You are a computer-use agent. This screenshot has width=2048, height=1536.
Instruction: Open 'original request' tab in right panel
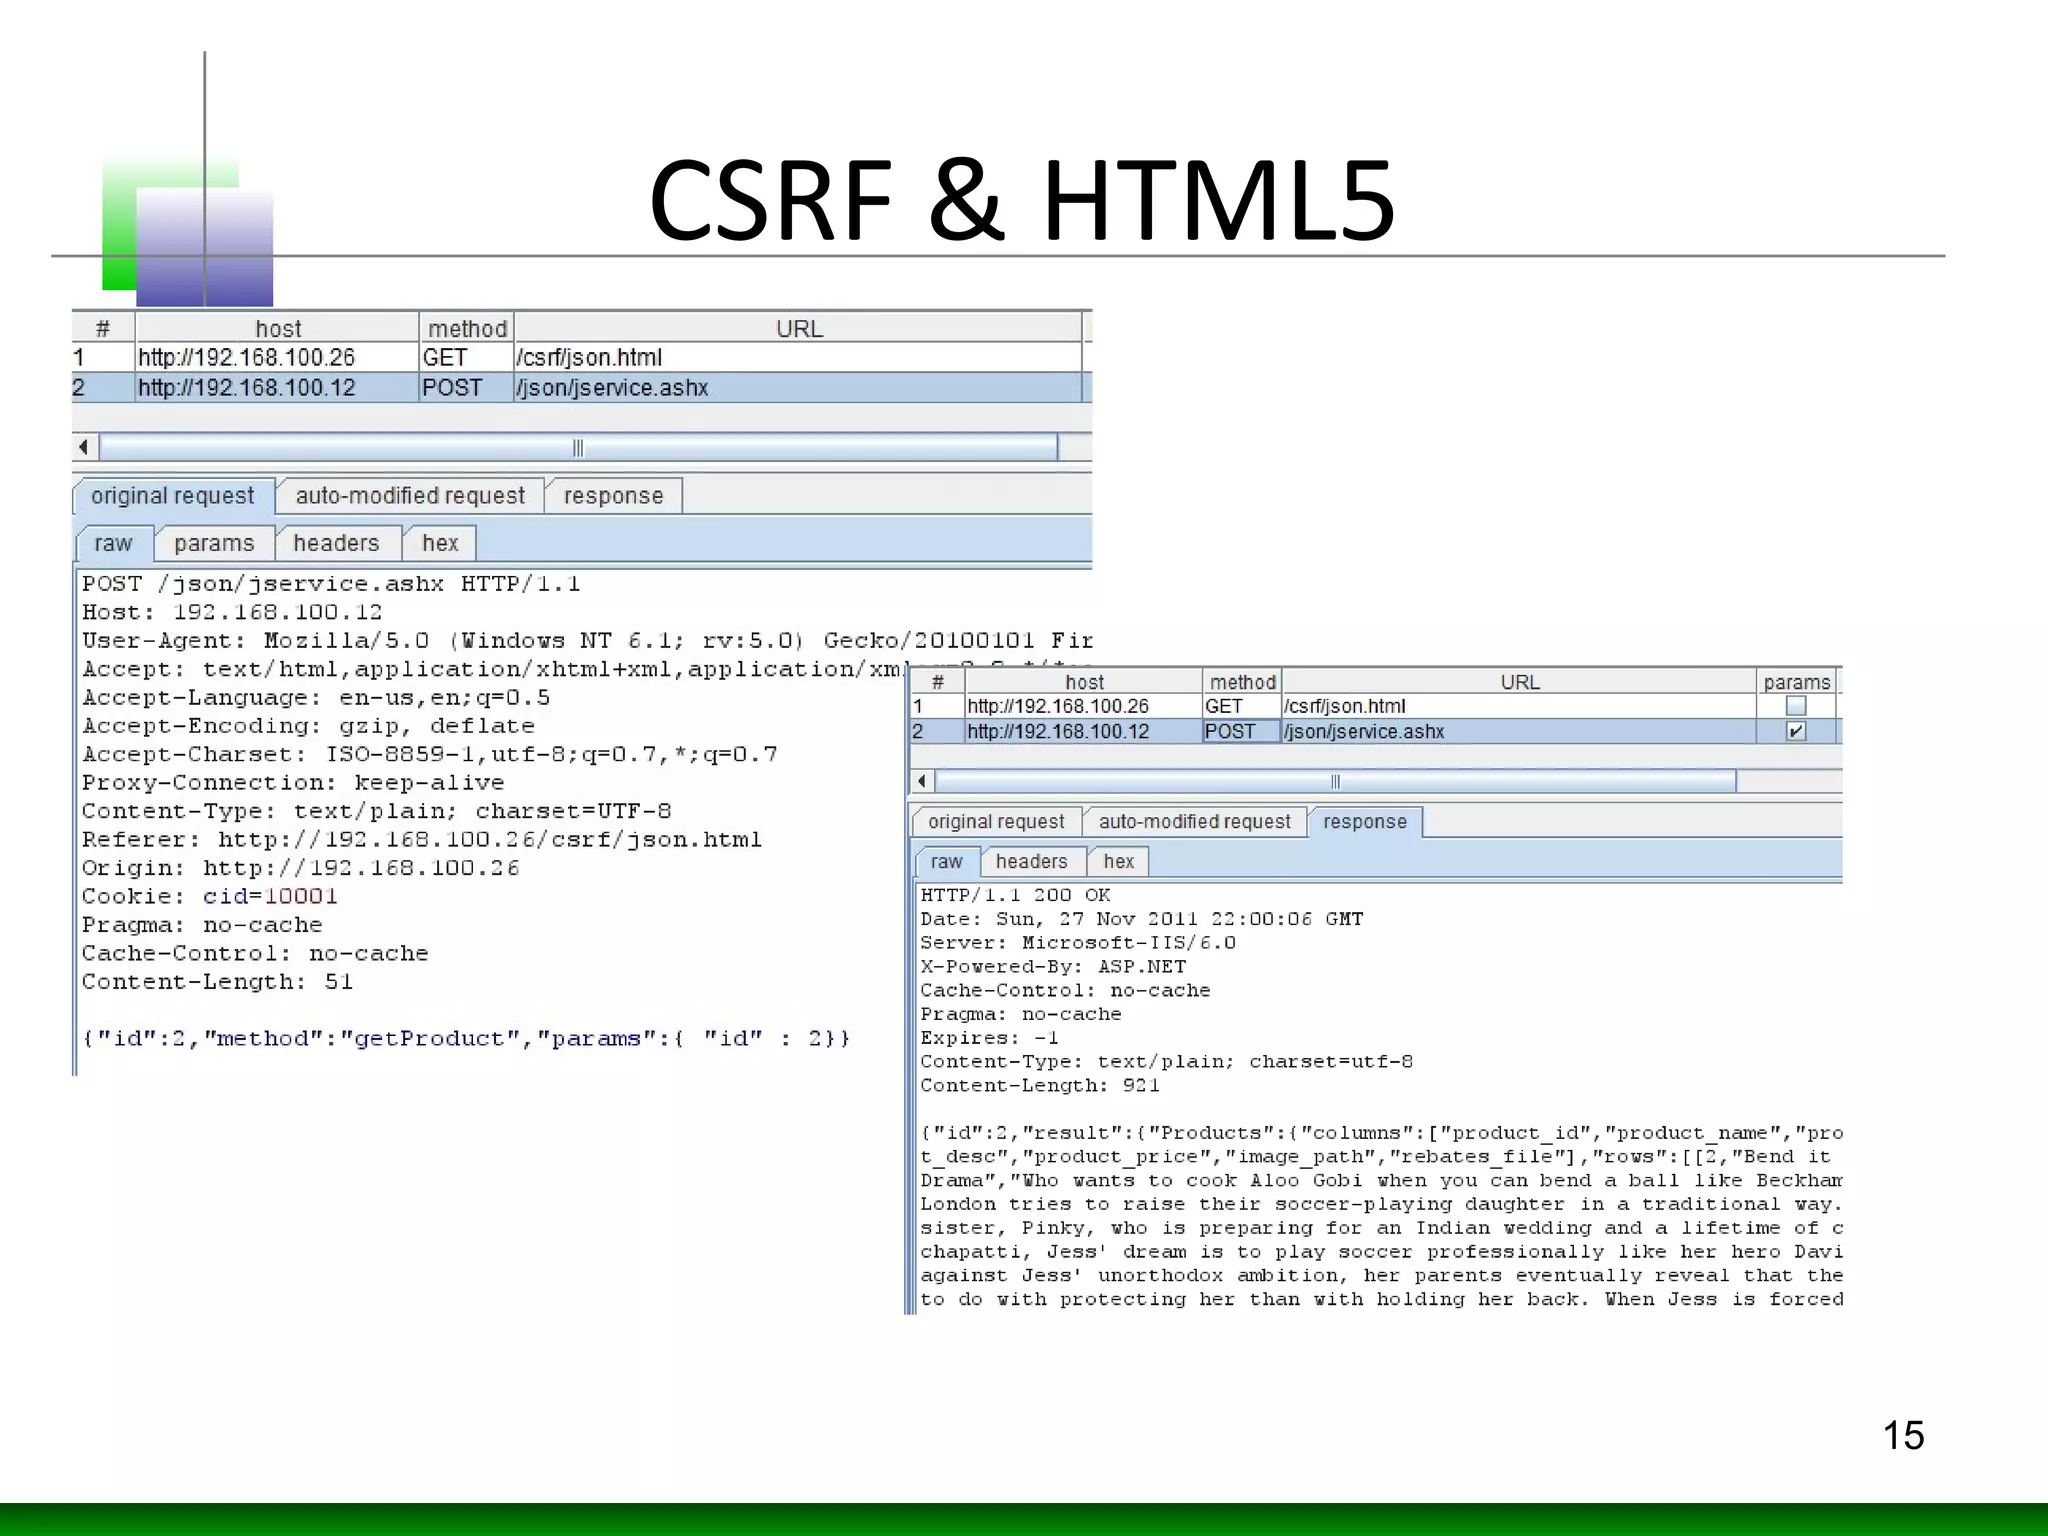tap(996, 822)
